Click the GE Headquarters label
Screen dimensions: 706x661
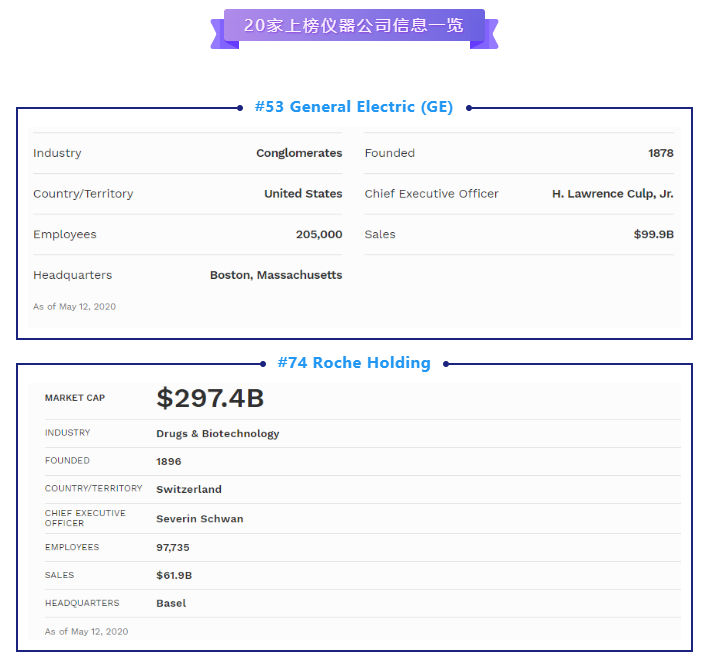click(72, 275)
